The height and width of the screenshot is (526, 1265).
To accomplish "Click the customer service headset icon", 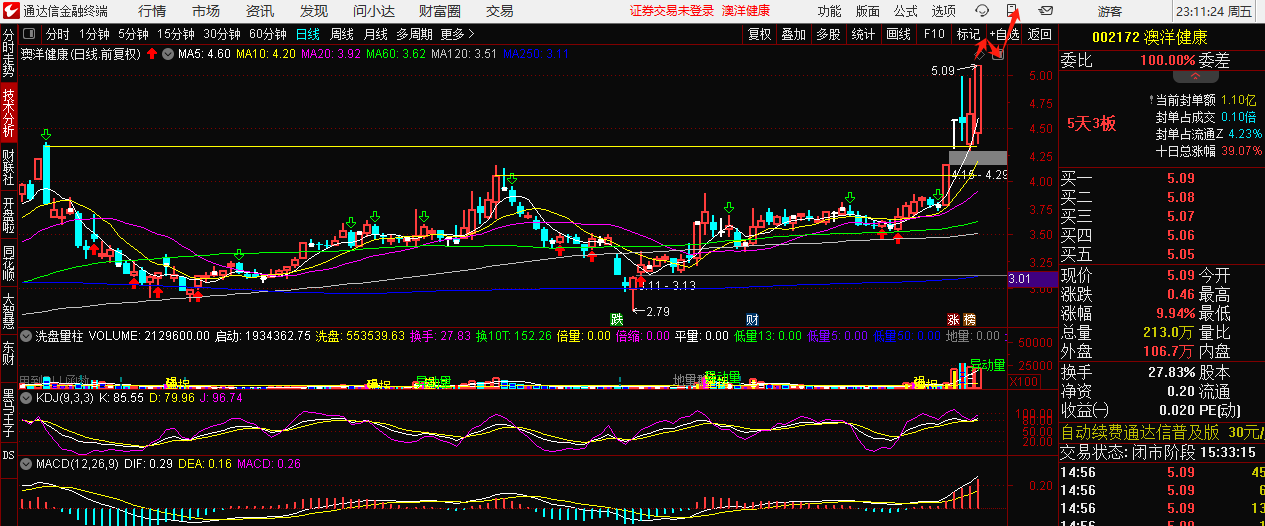I will (x=981, y=11).
